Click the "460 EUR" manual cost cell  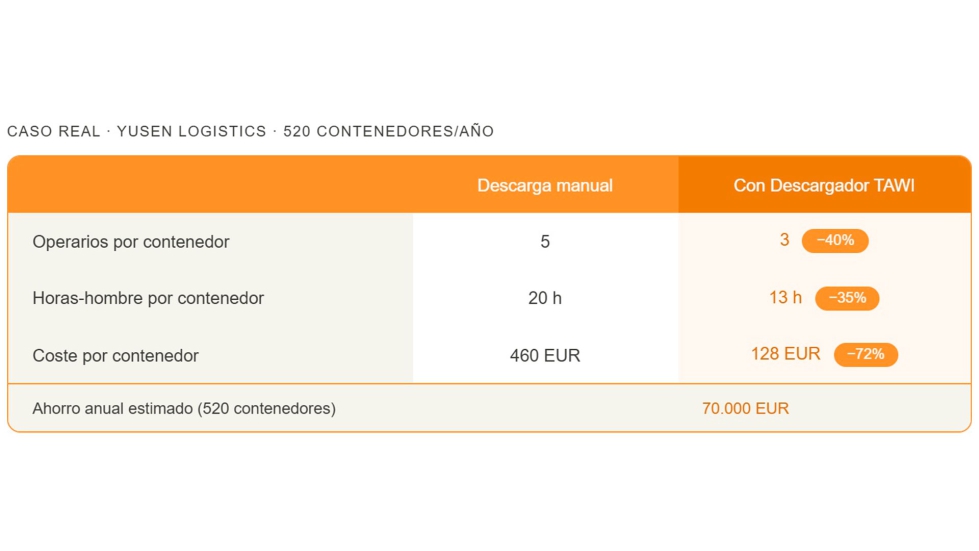tap(545, 356)
